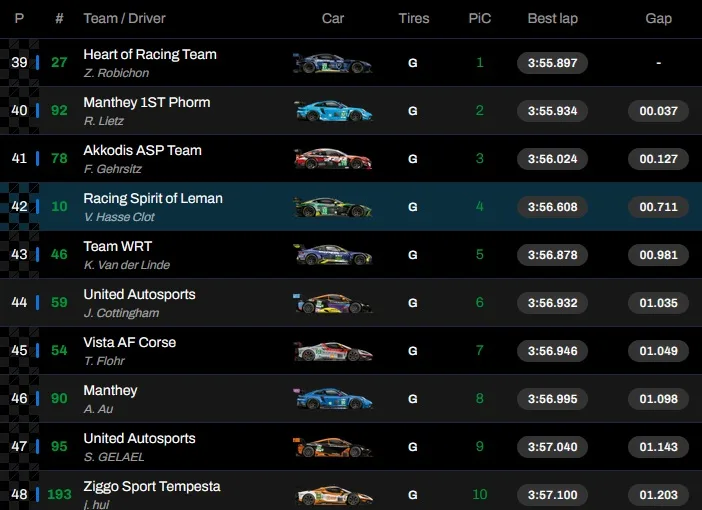Click the number 95 United Autosports car icon
This screenshot has height=510, width=702.
point(333,447)
